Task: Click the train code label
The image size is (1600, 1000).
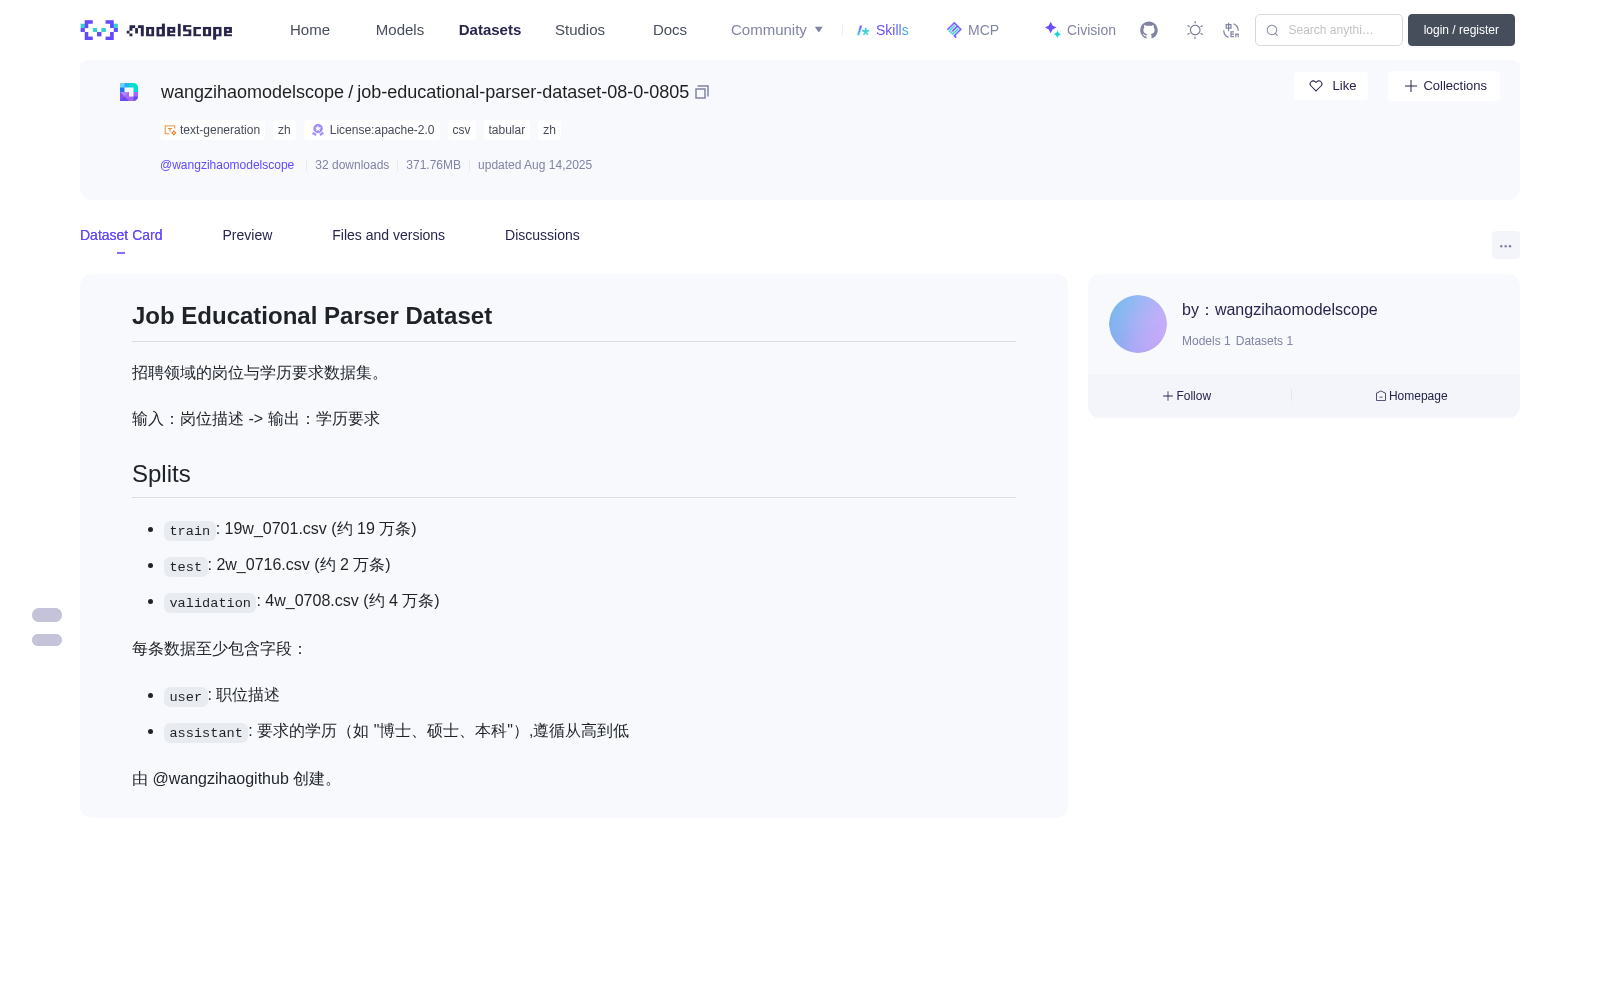Action: point(190,530)
